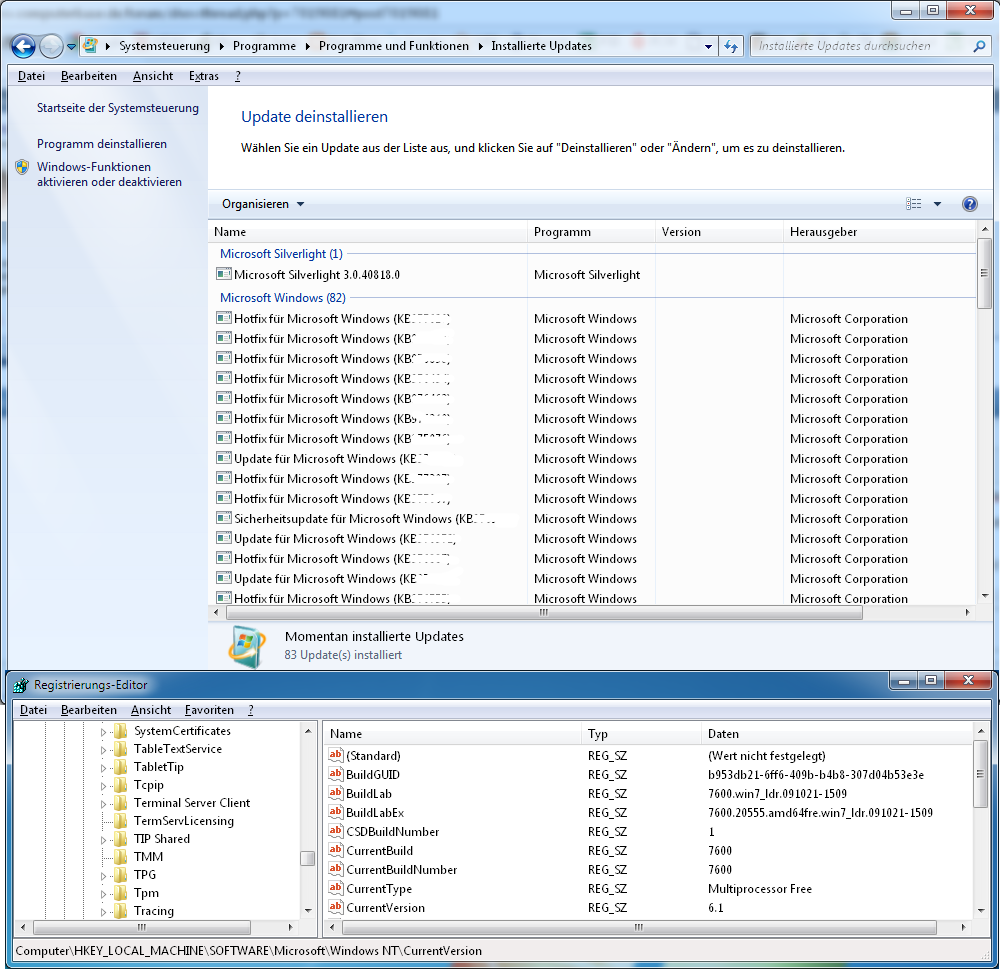The image size is (1000, 970).
Task: Open the 'Programm deinstallieren' link
Action: (x=102, y=144)
